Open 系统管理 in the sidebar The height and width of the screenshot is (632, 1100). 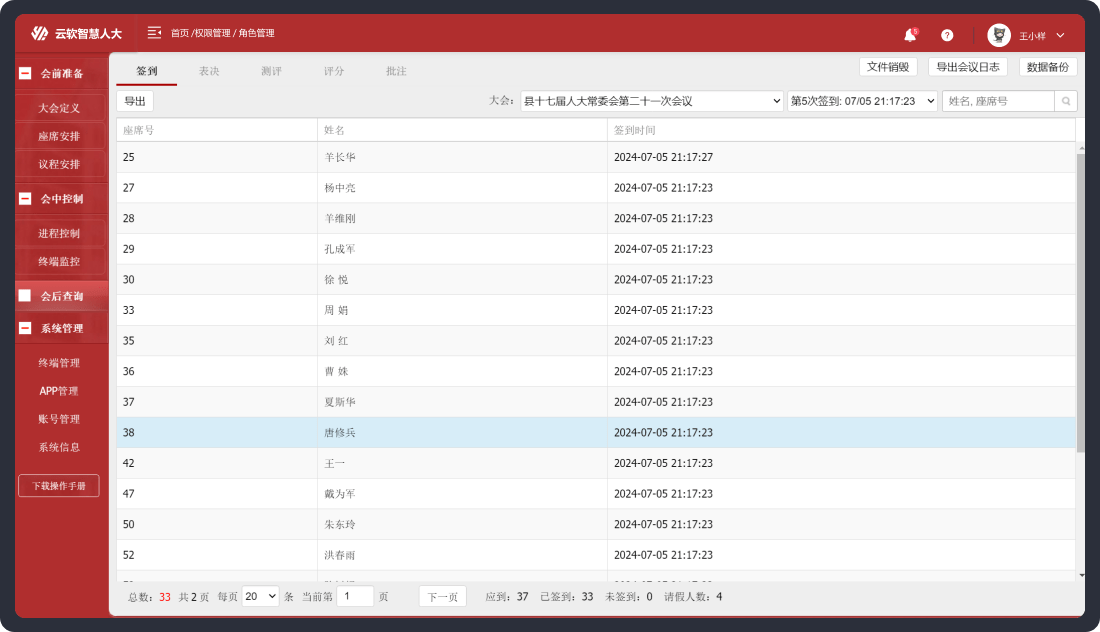[x=60, y=327]
